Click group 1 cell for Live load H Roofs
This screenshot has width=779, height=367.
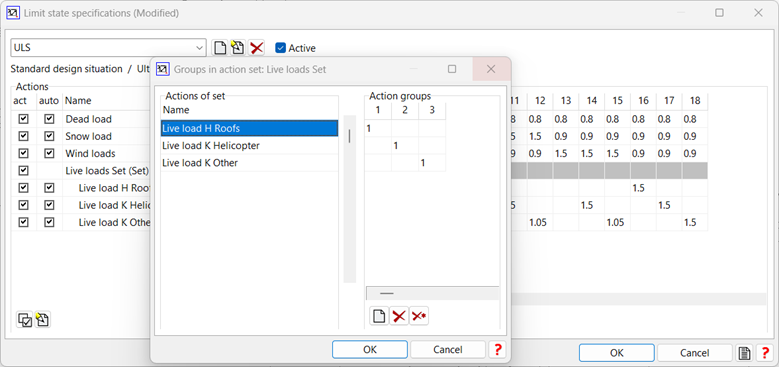click(x=378, y=129)
